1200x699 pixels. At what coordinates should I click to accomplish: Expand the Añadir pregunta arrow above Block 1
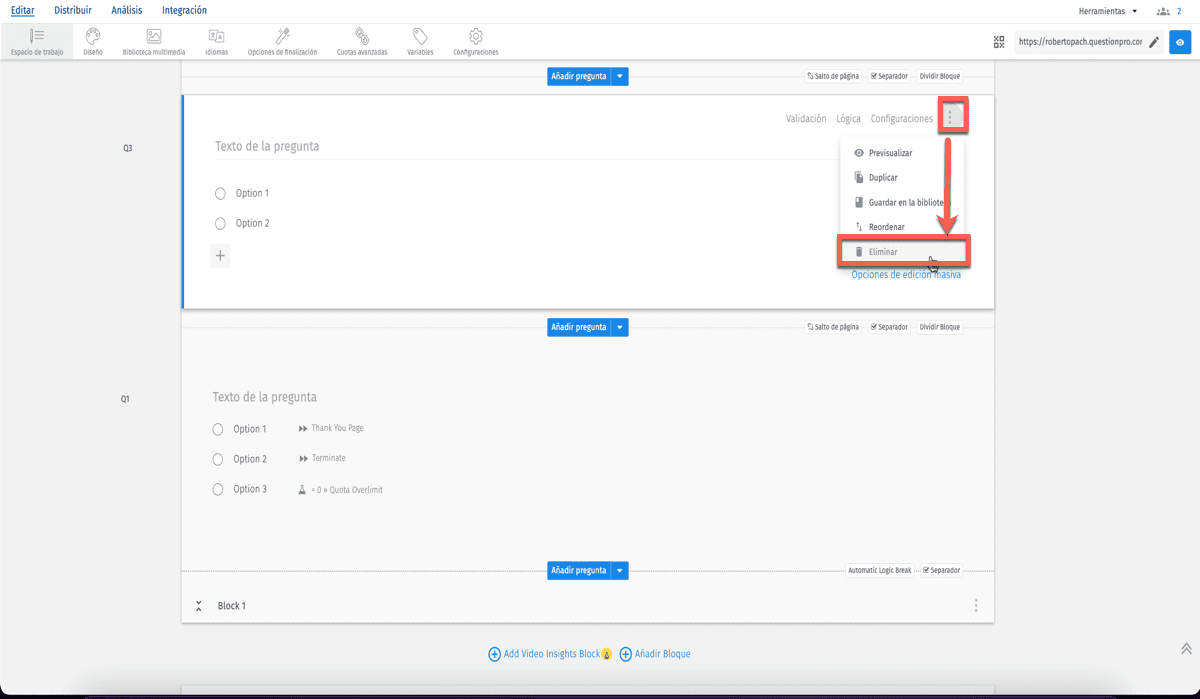(620, 571)
